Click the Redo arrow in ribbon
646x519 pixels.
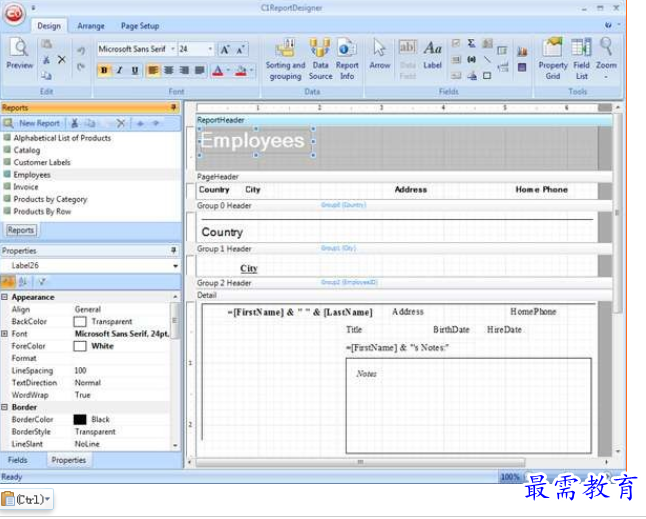(81, 66)
